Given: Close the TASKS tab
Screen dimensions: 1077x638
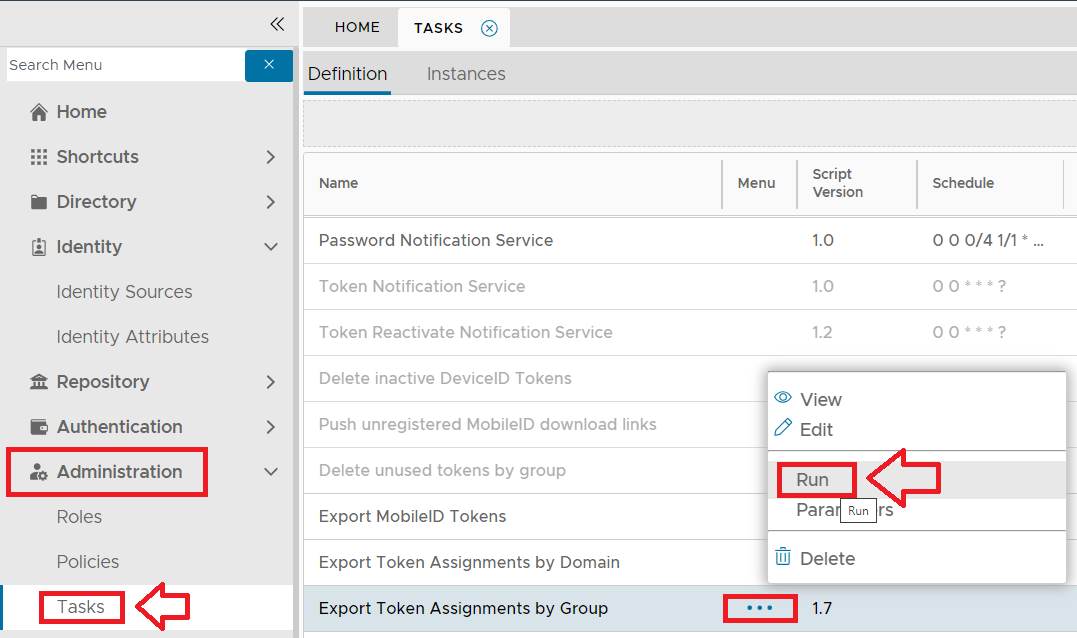Looking at the screenshot, I should [x=489, y=28].
